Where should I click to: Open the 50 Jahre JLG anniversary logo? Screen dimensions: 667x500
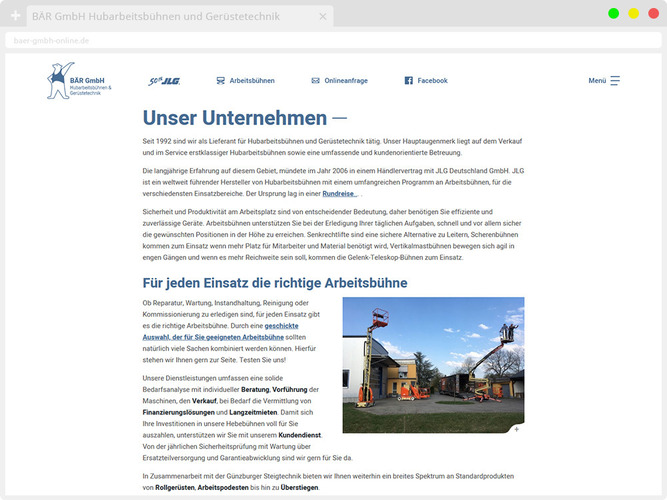tap(163, 80)
